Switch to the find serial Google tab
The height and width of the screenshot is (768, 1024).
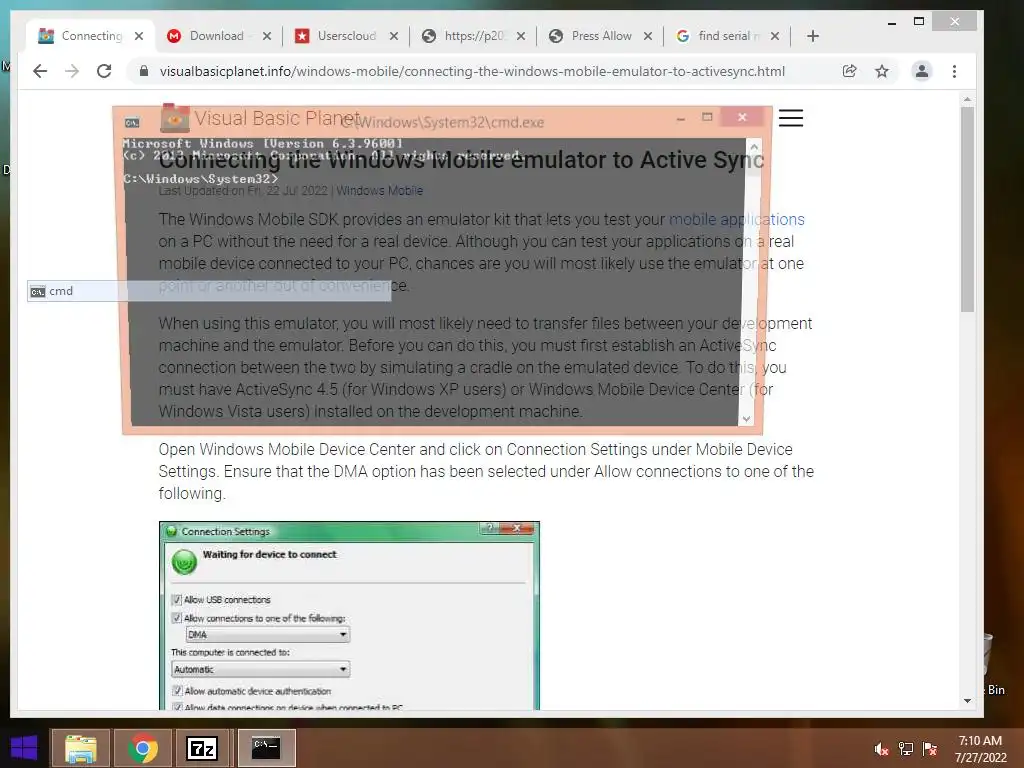tap(726, 36)
